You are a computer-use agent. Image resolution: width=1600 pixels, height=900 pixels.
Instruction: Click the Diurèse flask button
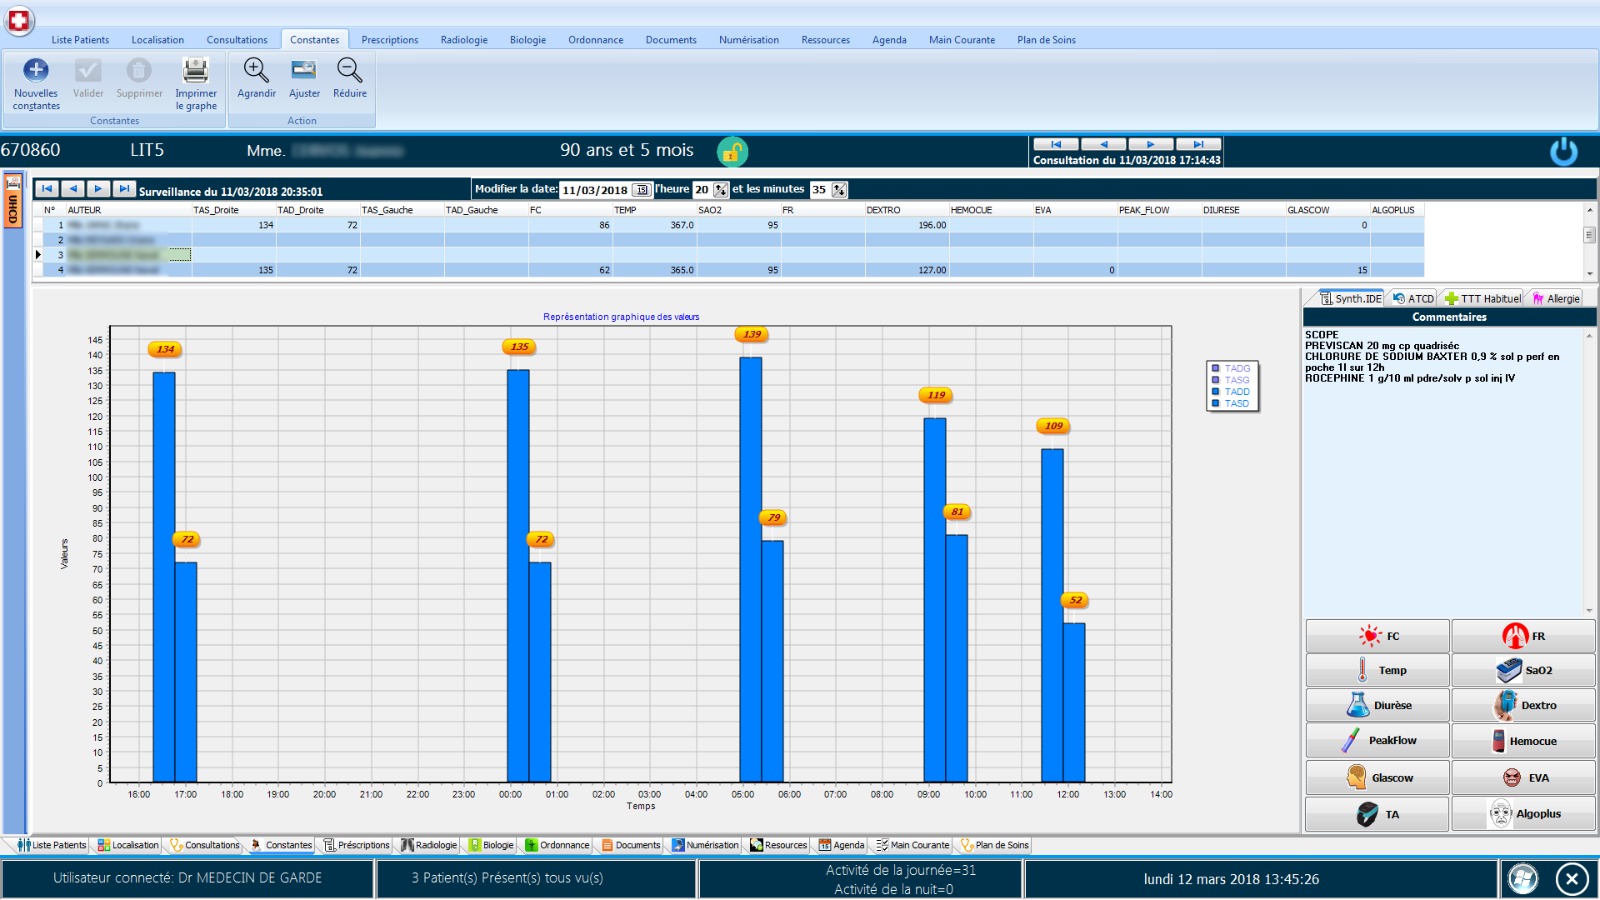pyautogui.click(x=1377, y=705)
